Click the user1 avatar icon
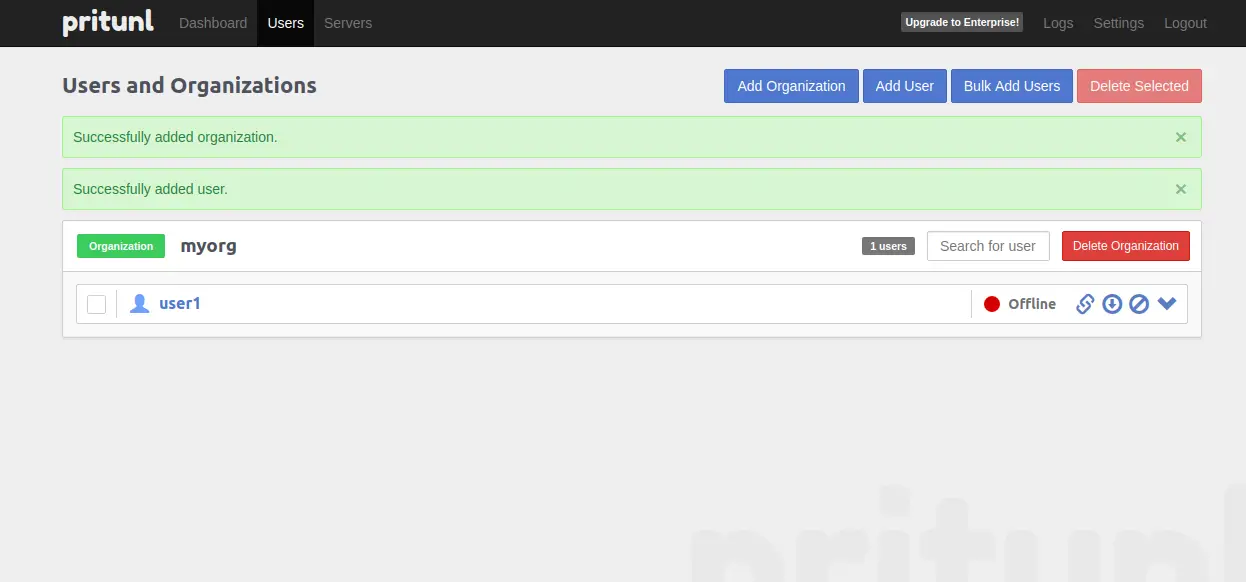Viewport: 1246px width, 582px height. click(140, 303)
